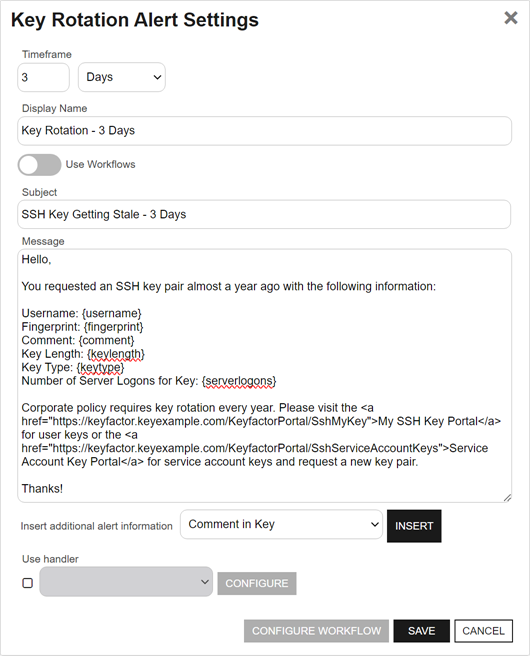The width and height of the screenshot is (530, 656).
Task: Open the Days timeframe unit dropdown
Action: coord(122,77)
